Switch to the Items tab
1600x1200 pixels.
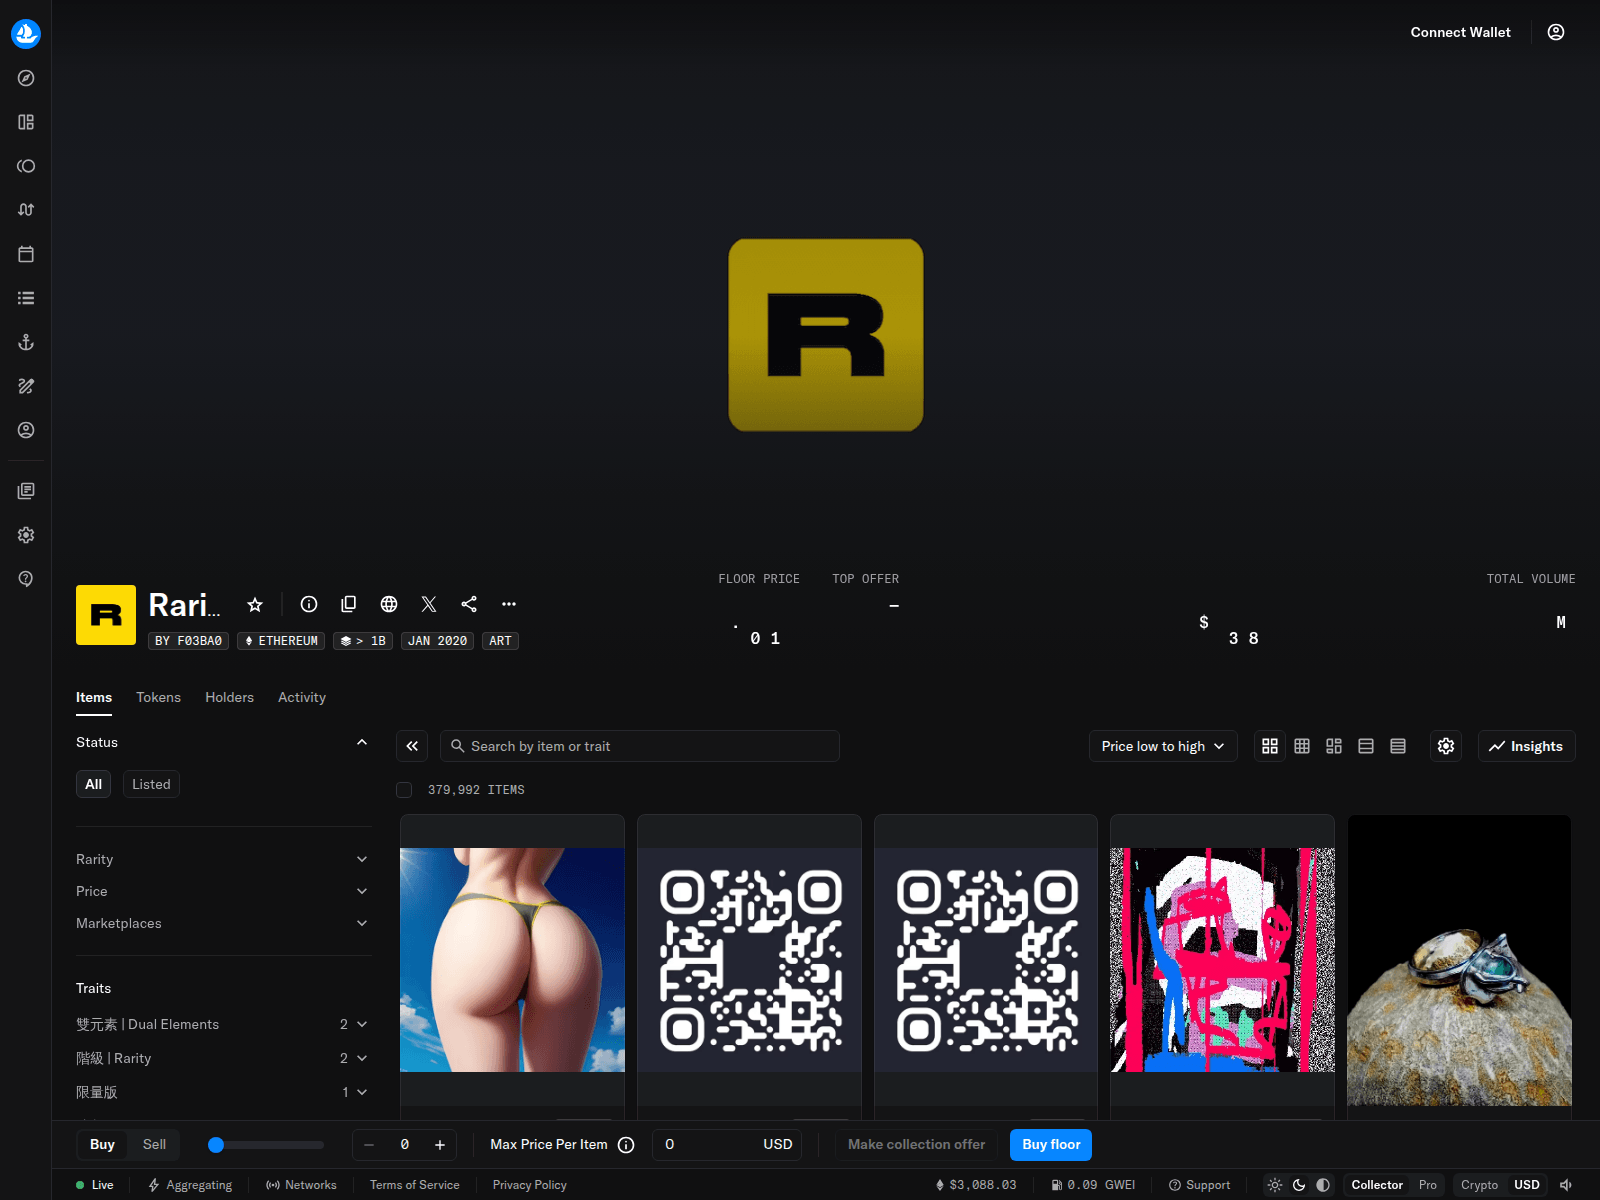coord(94,698)
